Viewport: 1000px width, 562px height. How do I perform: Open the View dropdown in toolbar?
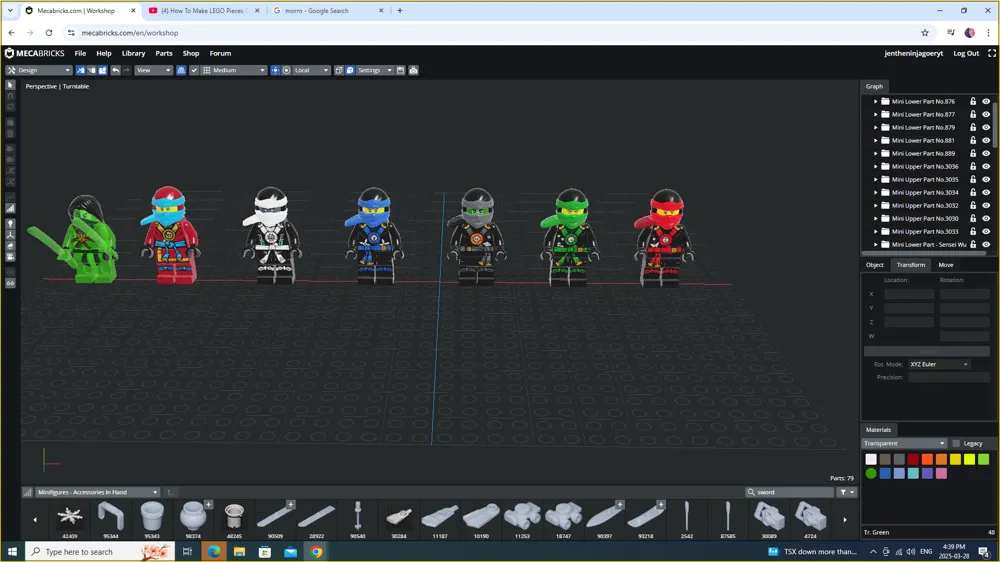click(153, 70)
